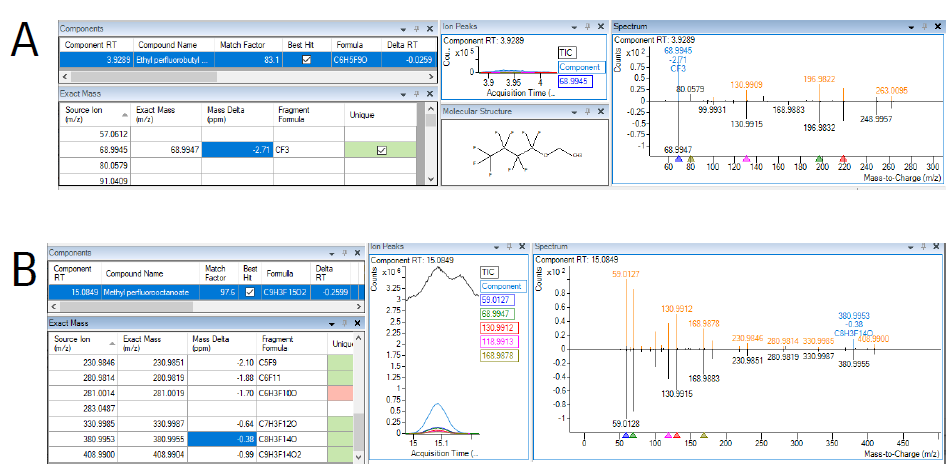Screen dimensions: 951x468
Task: Close the Ion Peaks panel in screenshot B
Action: tap(523, 247)
